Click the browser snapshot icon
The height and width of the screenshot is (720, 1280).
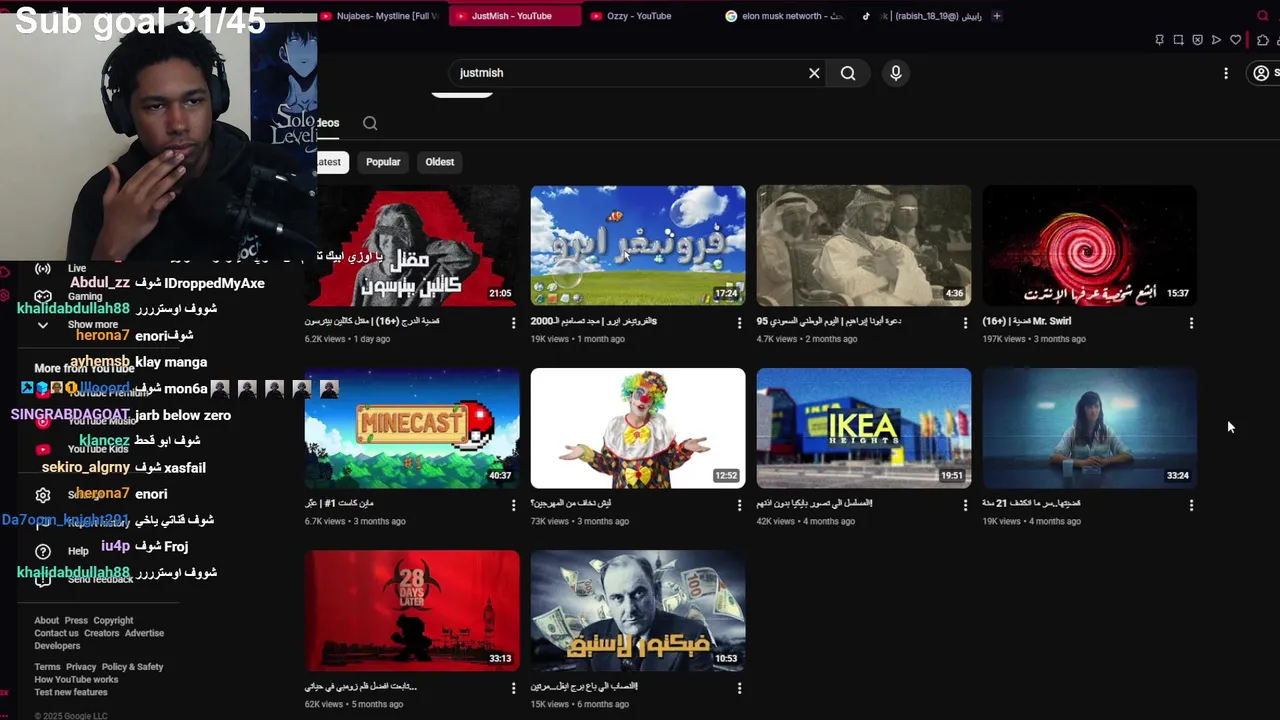point(1178,40)
